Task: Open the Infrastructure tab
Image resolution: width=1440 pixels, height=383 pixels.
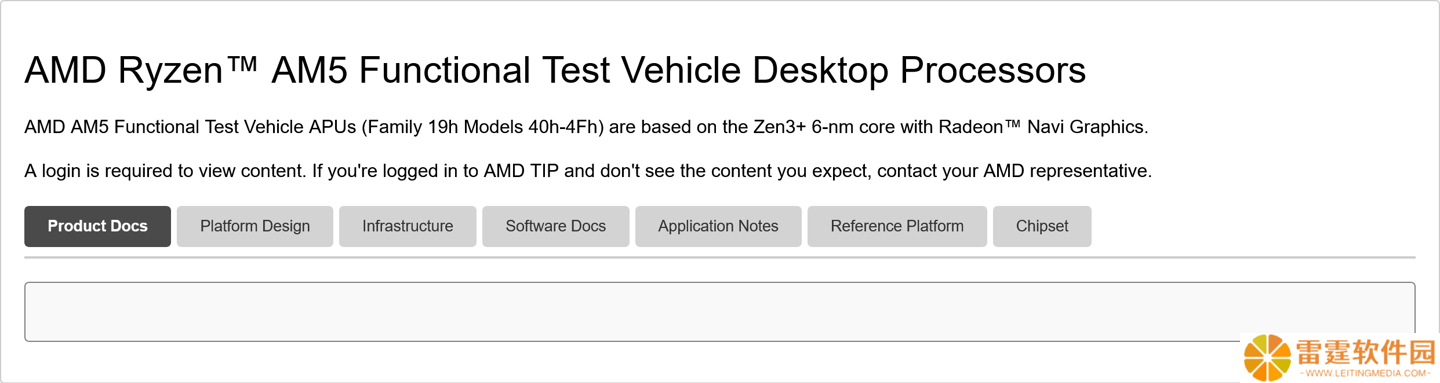Action: 408,226
